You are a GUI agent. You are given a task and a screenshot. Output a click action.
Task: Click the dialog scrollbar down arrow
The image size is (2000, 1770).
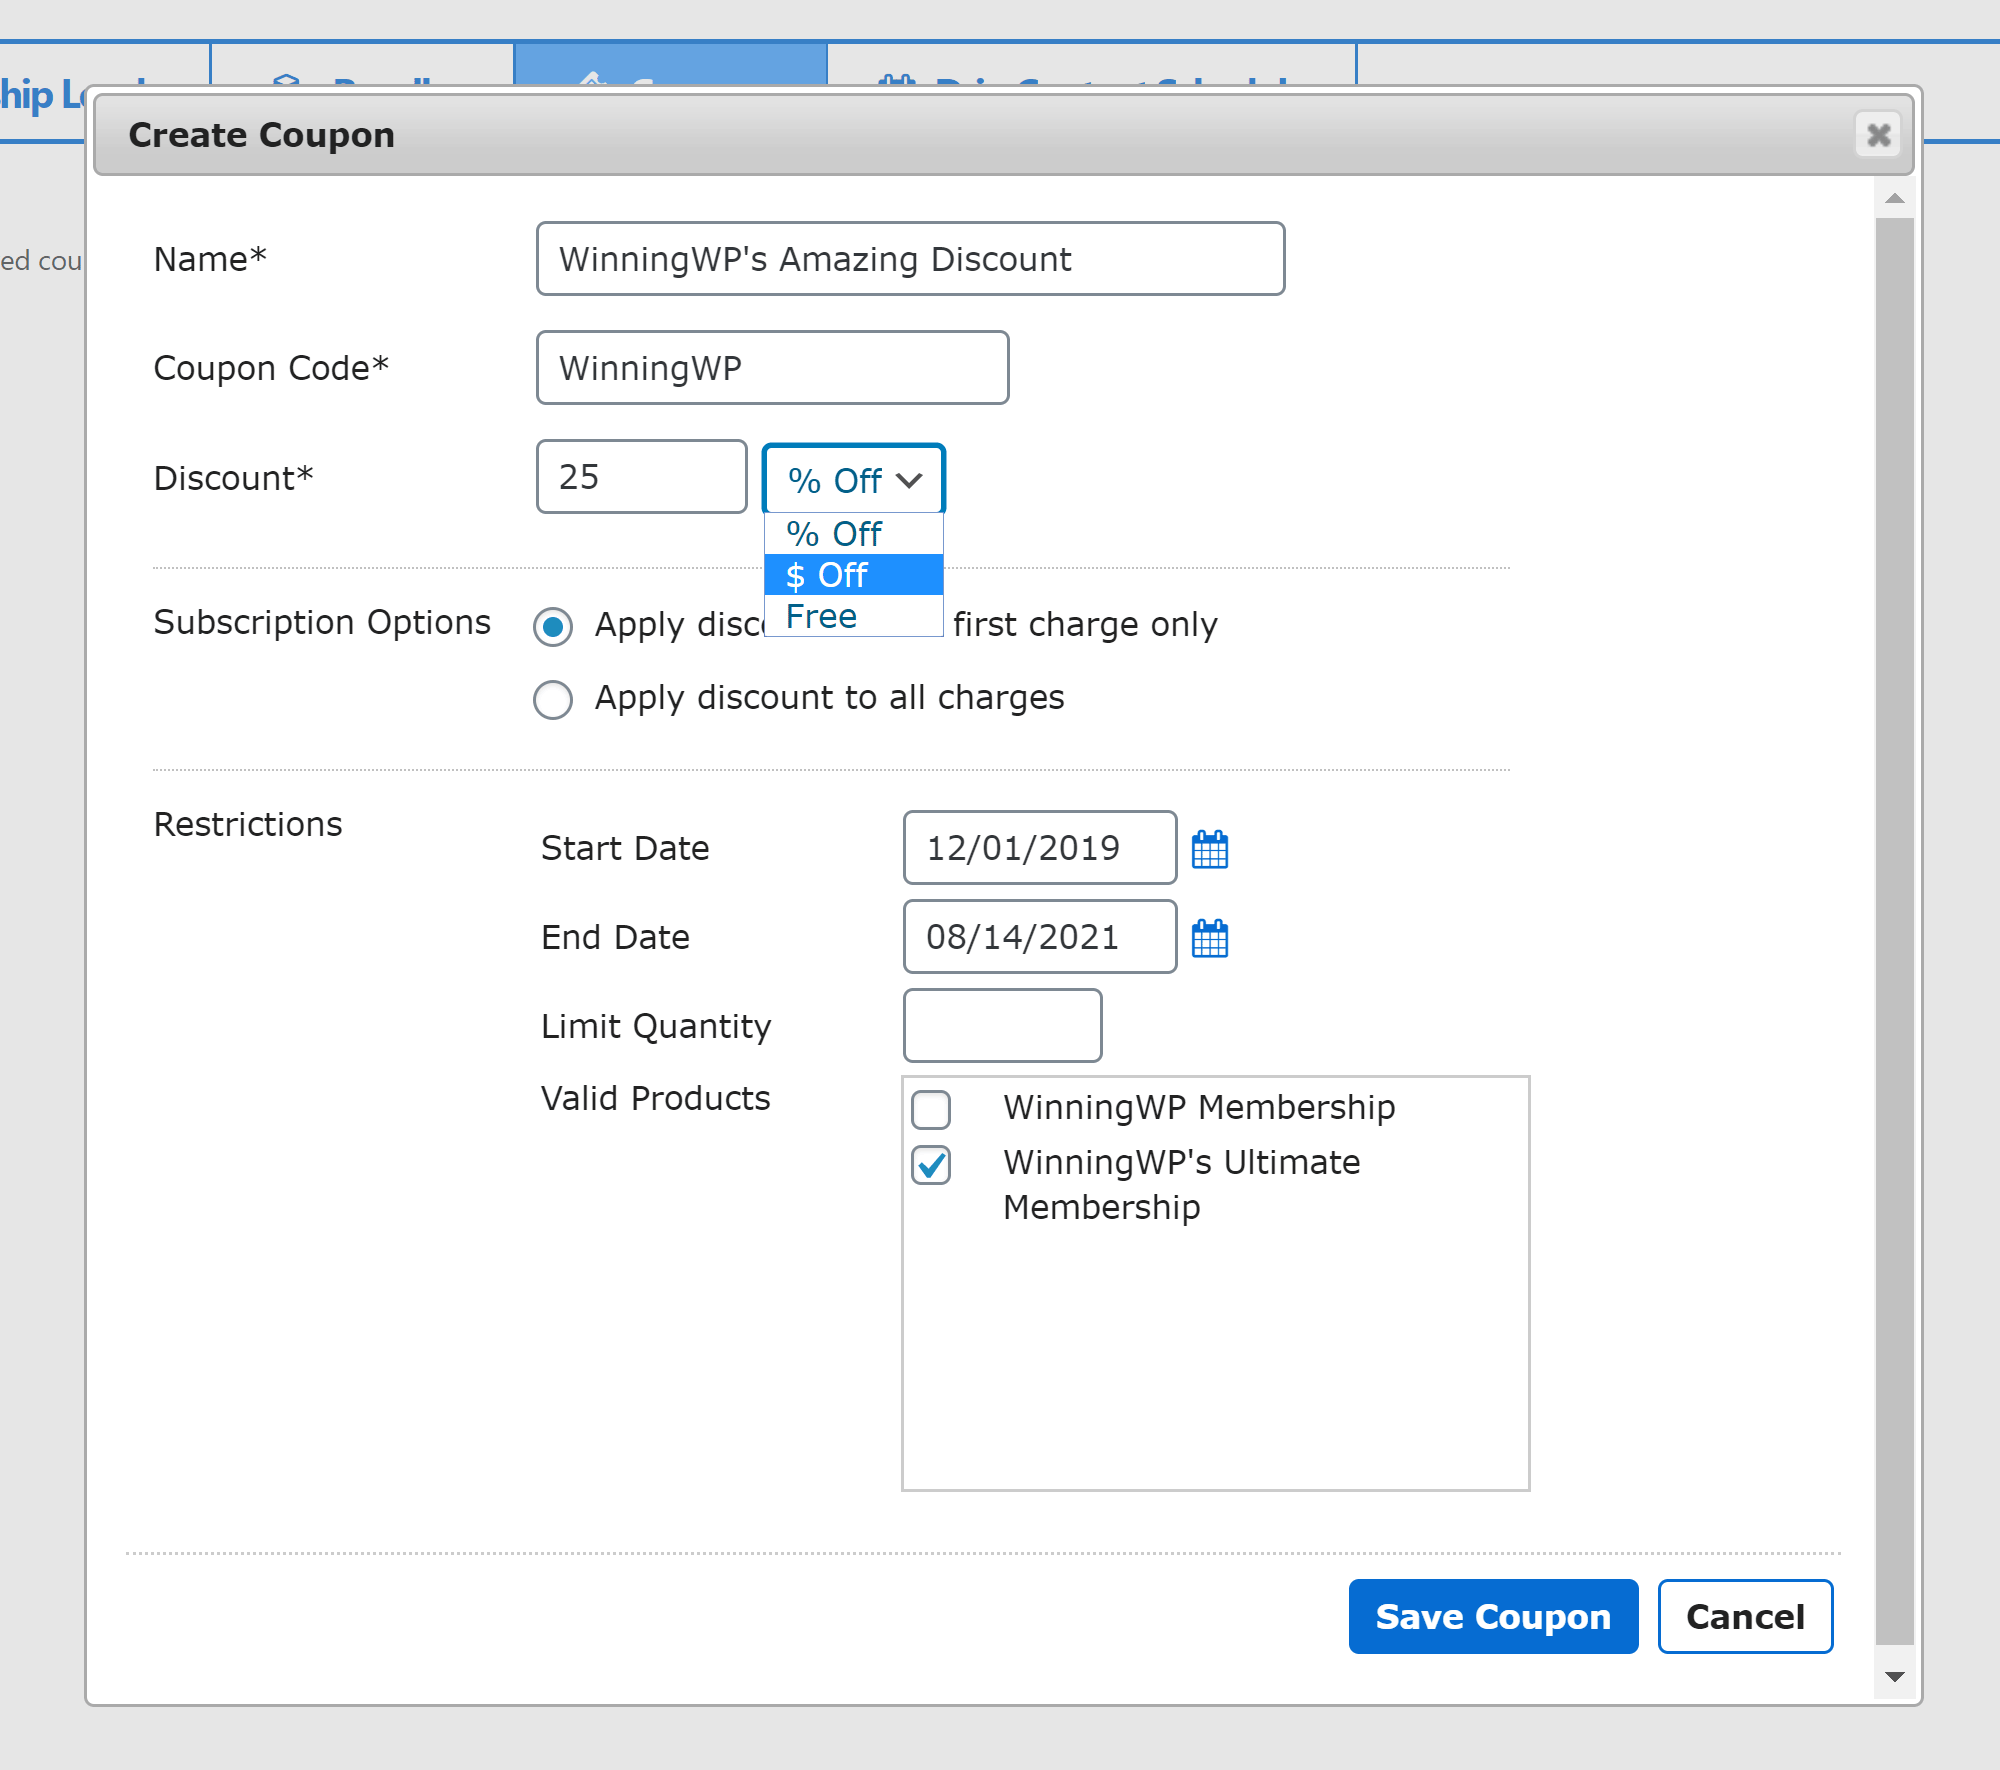pos(1894,1677)
